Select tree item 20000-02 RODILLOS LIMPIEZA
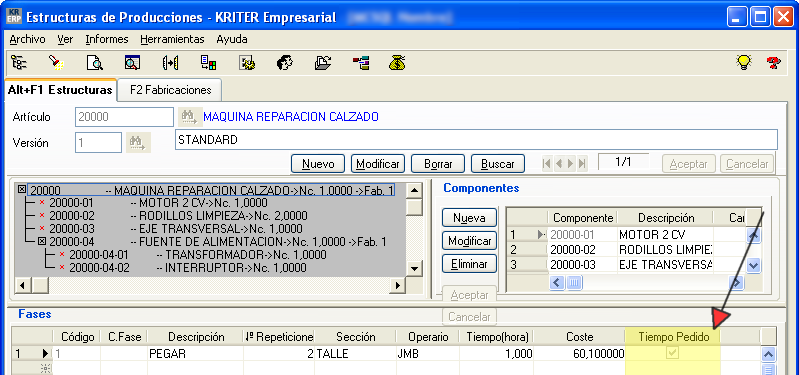The height and width of the screenshot is (375, 799). point(178,216)
